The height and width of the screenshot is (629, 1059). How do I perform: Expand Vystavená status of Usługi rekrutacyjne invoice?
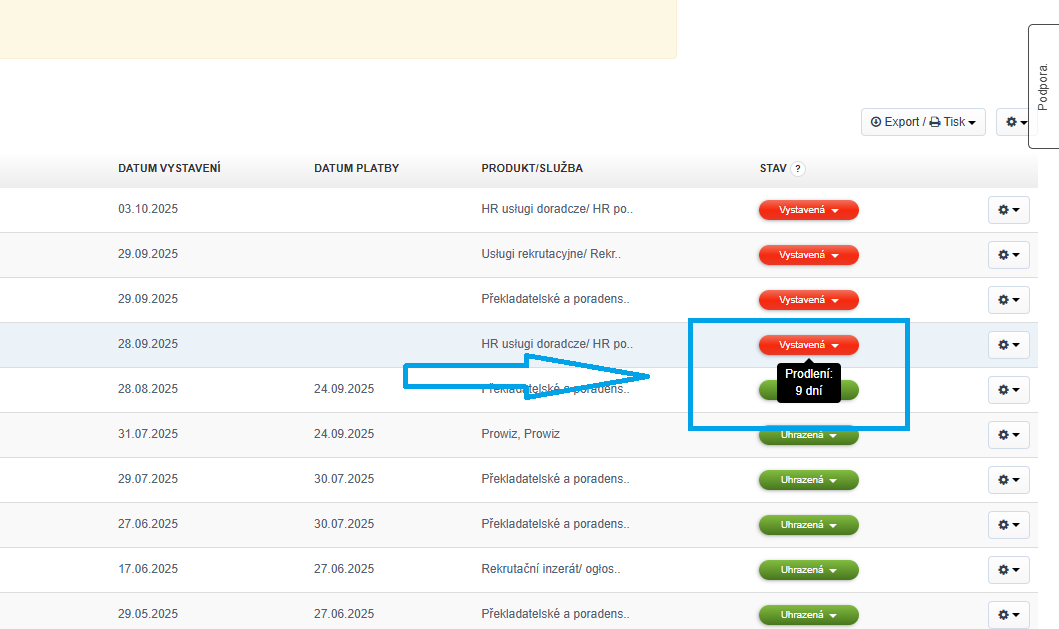point(808,255)
